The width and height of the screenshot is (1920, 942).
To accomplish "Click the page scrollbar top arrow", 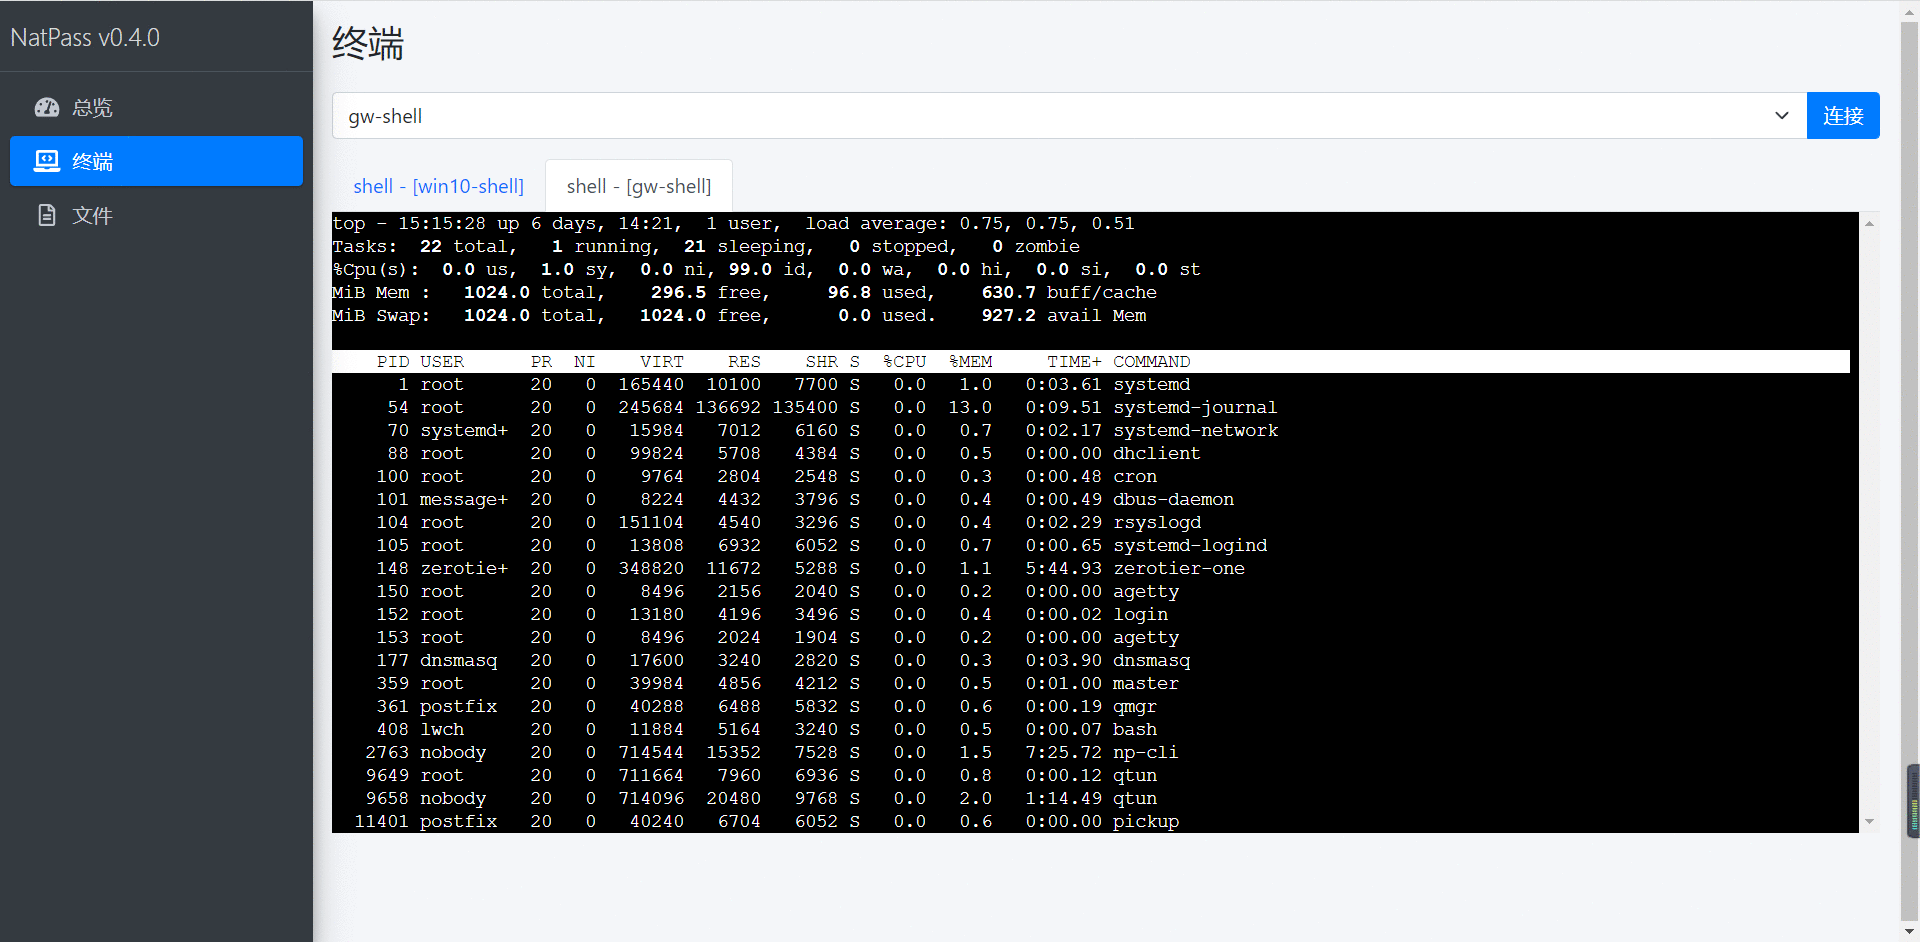I will 1909,9.
